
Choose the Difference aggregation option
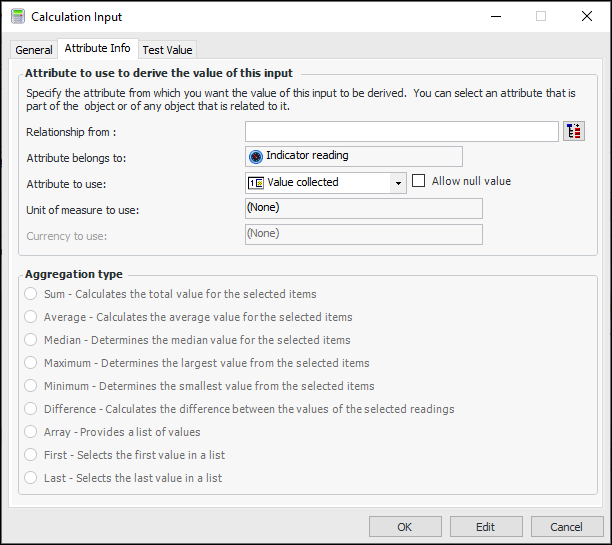pyautogui.click(x=31, y=409)
